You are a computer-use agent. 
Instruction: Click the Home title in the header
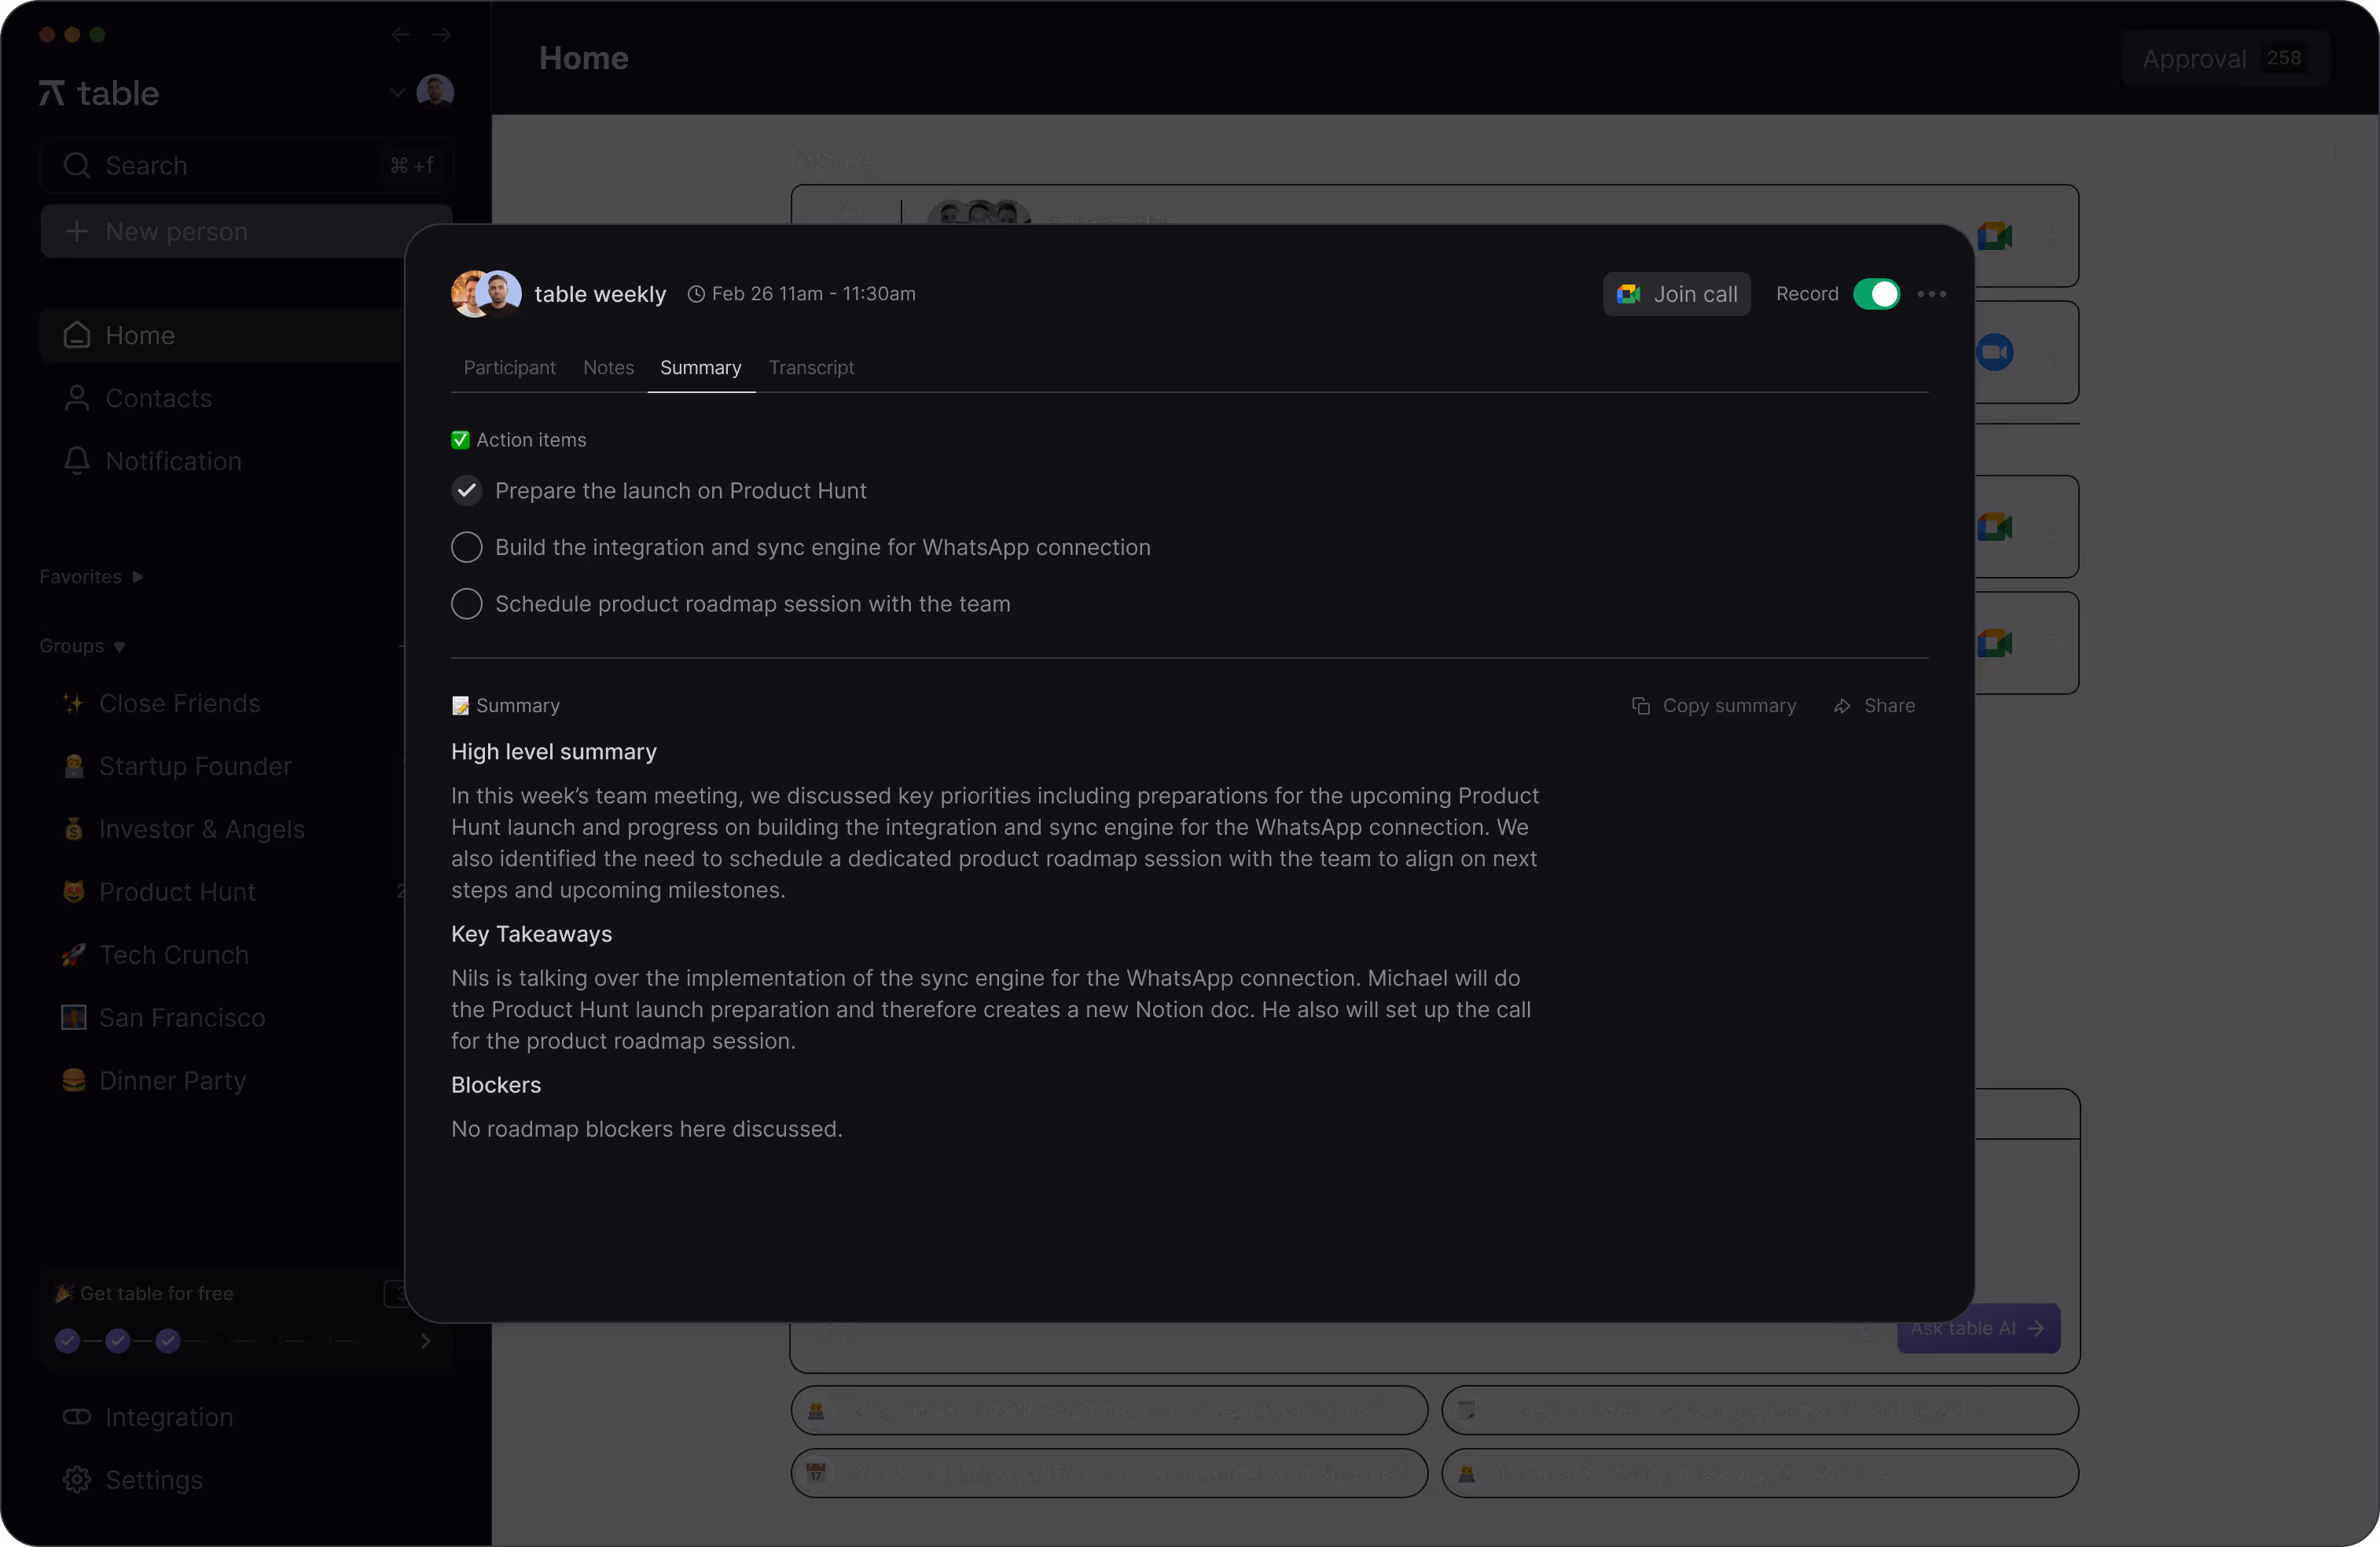point(584,58)
